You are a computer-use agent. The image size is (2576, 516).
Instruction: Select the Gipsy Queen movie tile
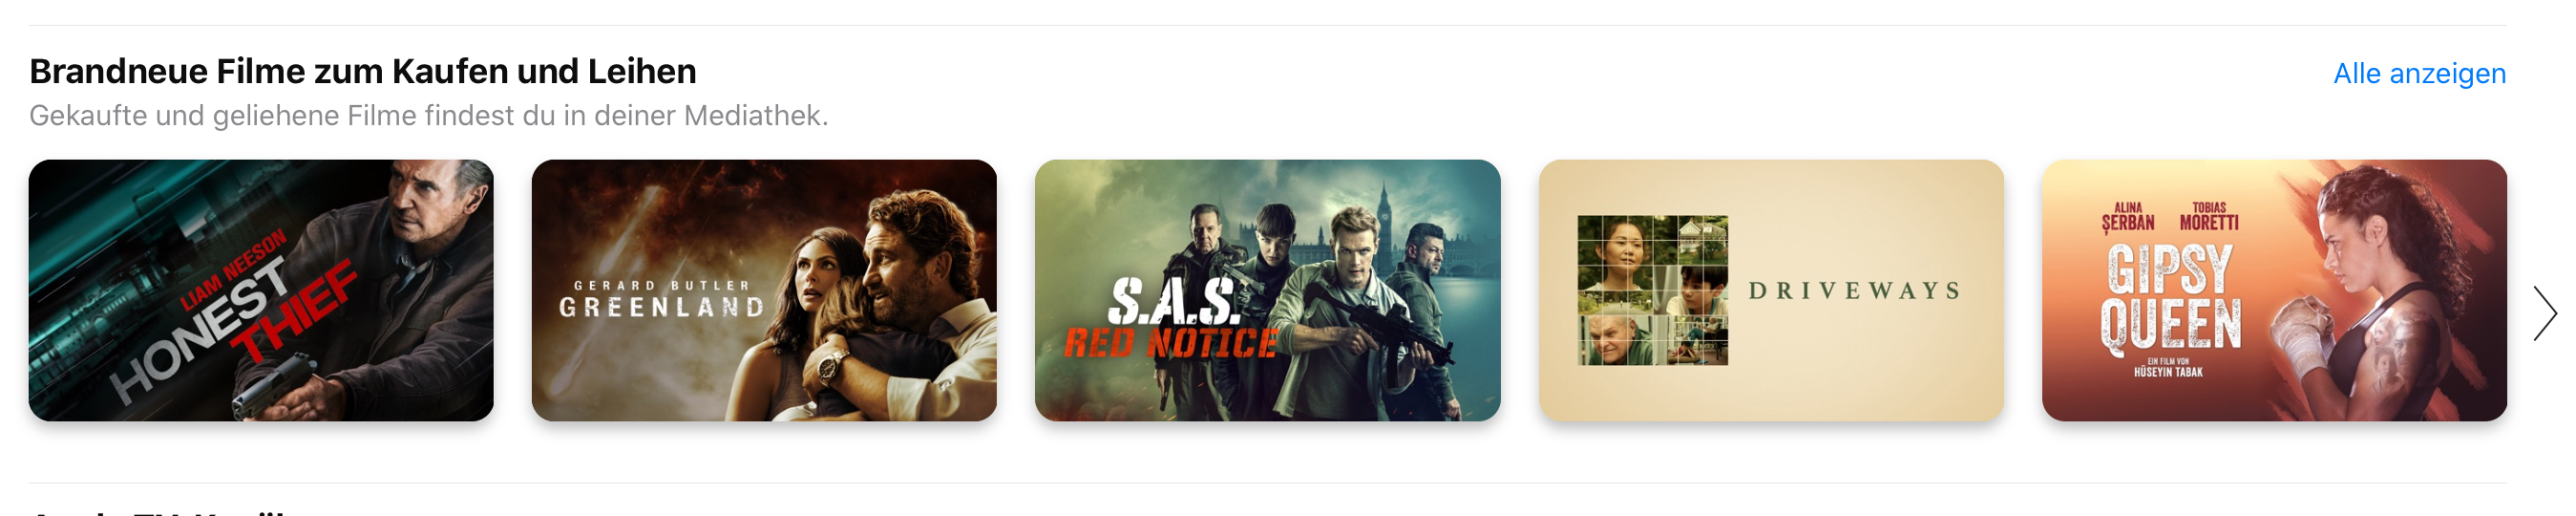2274,290
